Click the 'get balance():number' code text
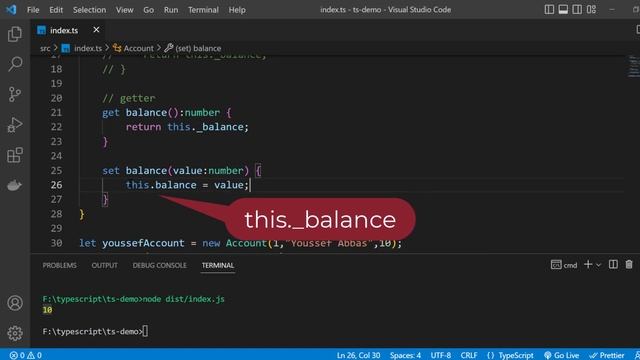Image resolution: width=640 pixels, height=360 pixels. pos(161,112)
